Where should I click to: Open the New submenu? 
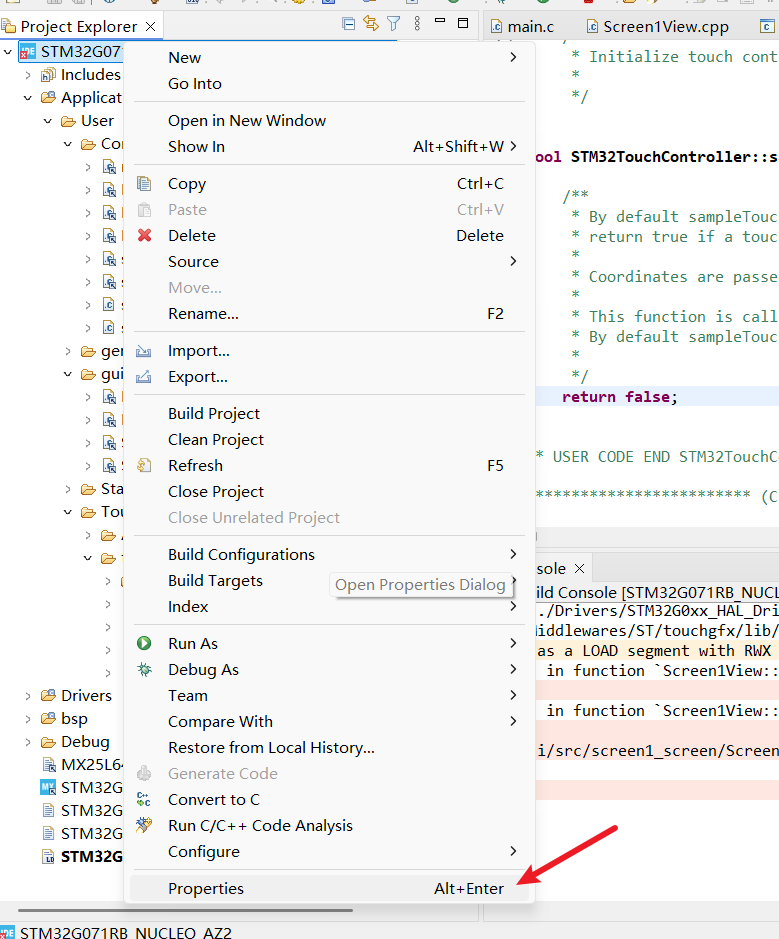(329, 57)
